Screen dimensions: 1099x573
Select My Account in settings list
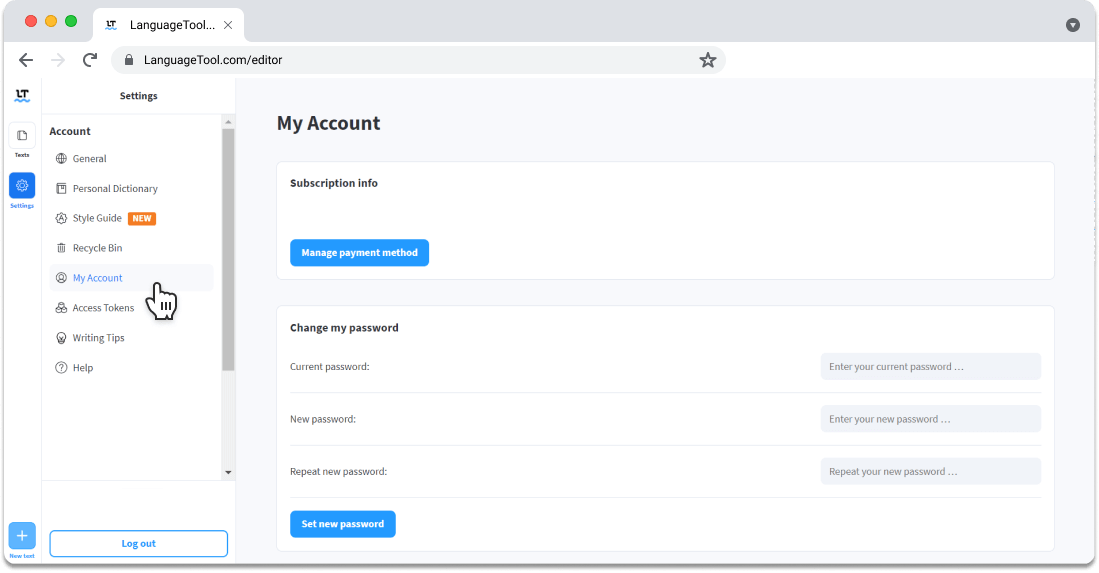coord(131,278)
